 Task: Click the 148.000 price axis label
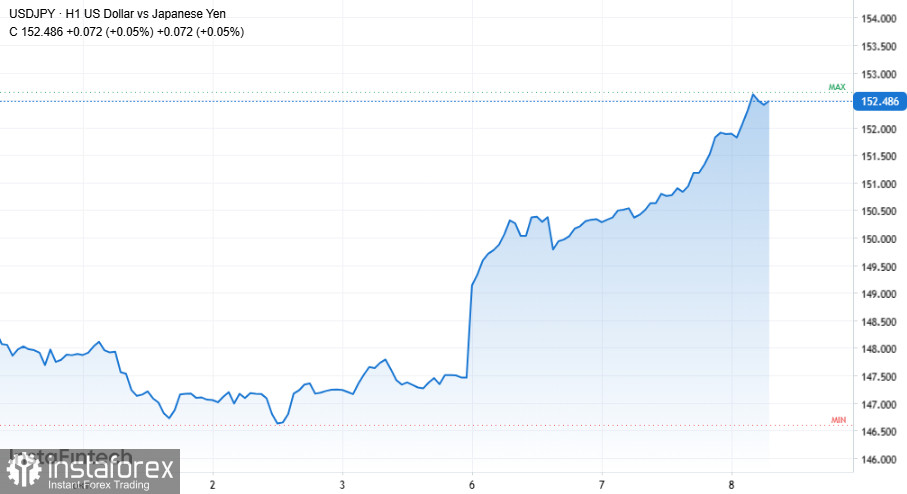pyautogui.click(x=877, y=349)
